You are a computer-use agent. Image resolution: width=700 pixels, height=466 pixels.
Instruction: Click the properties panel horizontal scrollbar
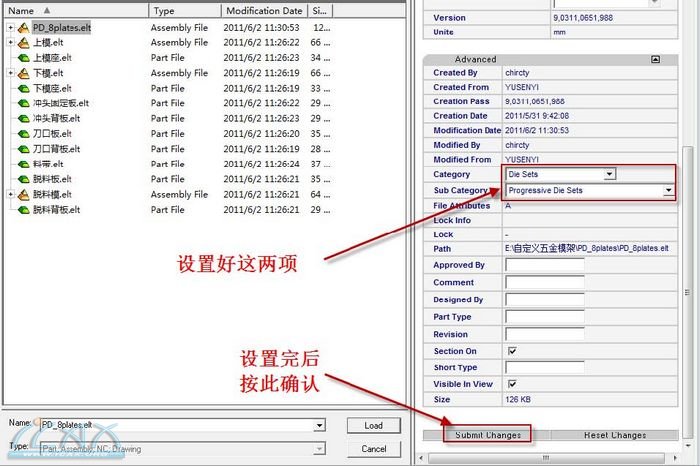pos(546,458)
